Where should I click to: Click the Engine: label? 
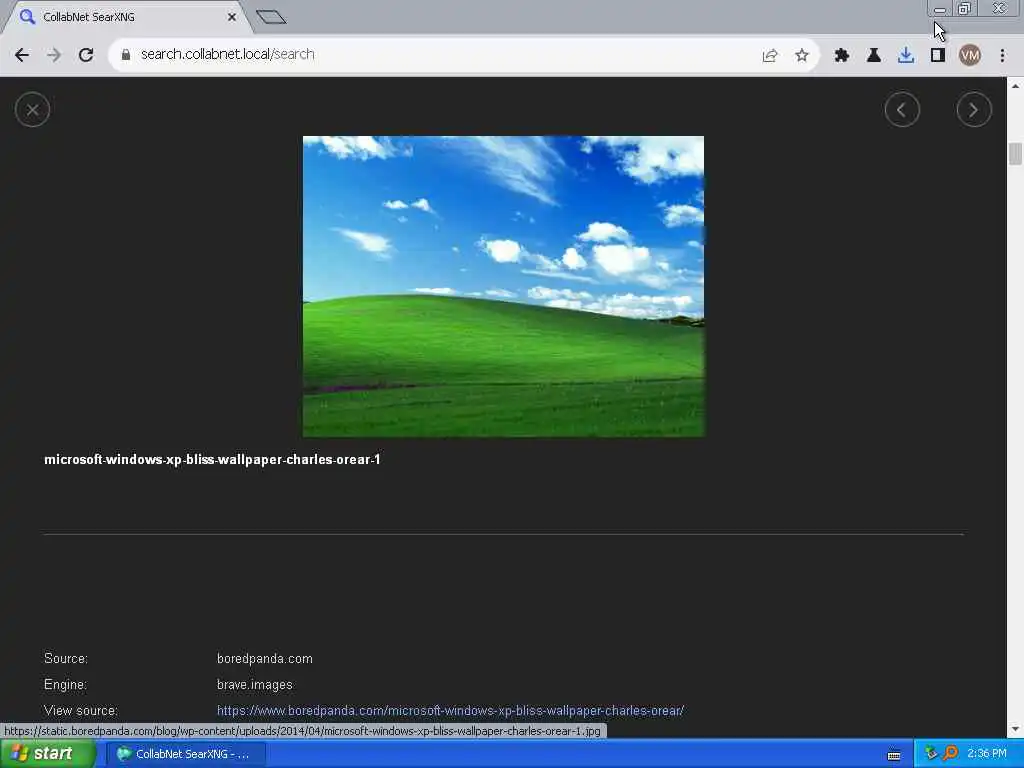point(65,684)
